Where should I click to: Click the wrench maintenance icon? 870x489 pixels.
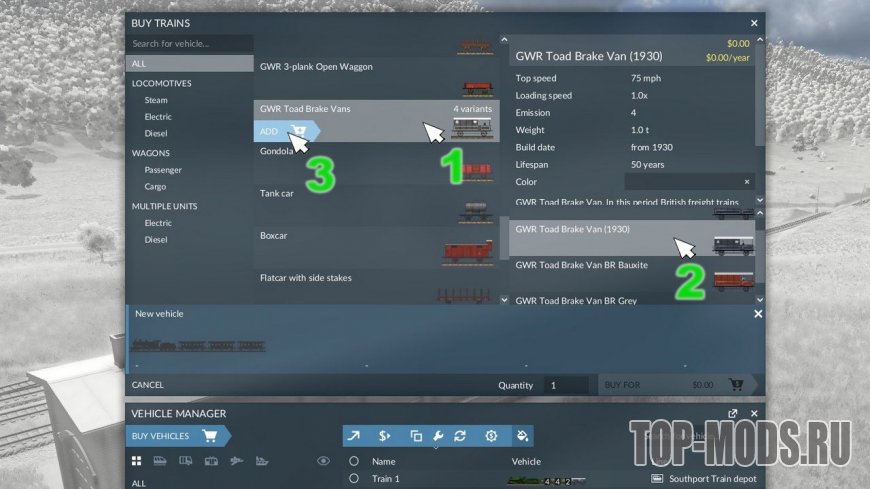pyautogui.click(x=438, y=436)
